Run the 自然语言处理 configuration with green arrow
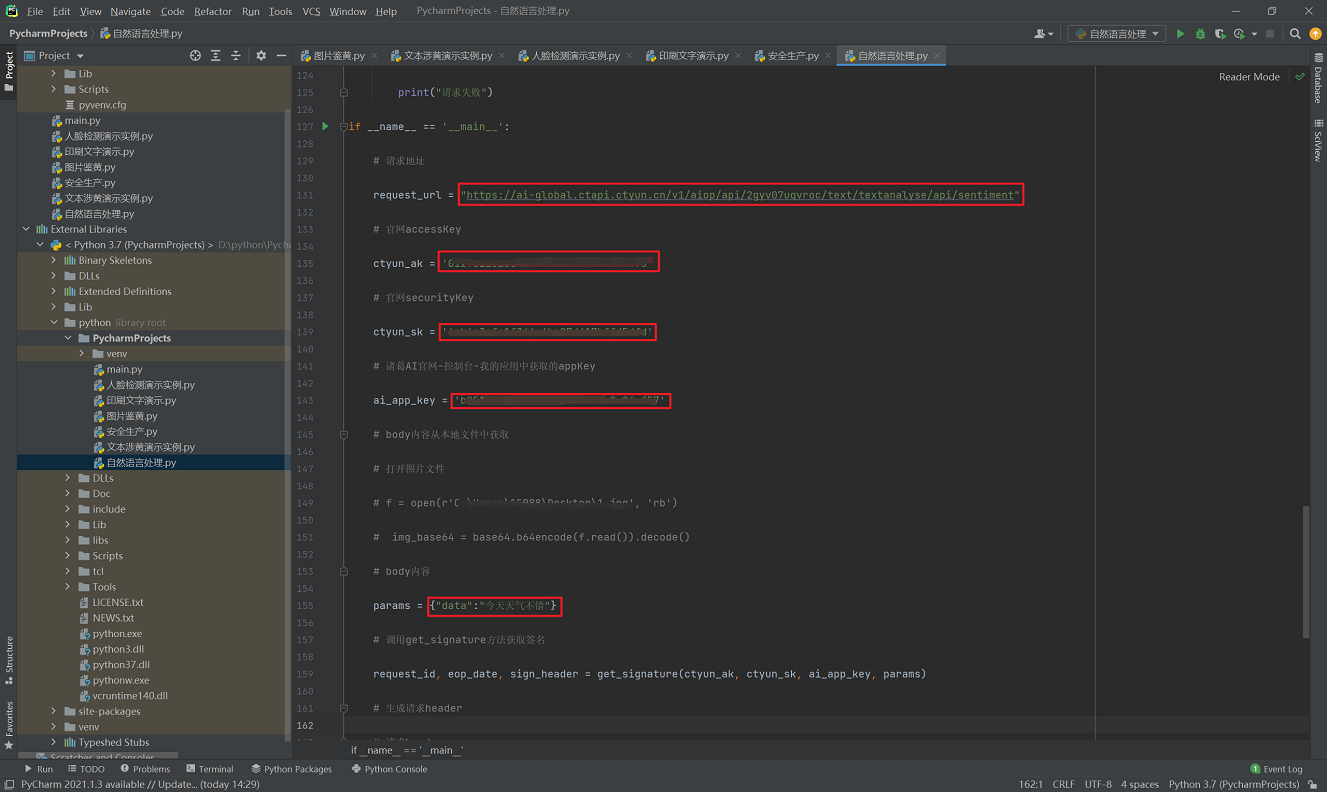The width and height of the screenshot is (1329, 792). [x=1180, y=34]
